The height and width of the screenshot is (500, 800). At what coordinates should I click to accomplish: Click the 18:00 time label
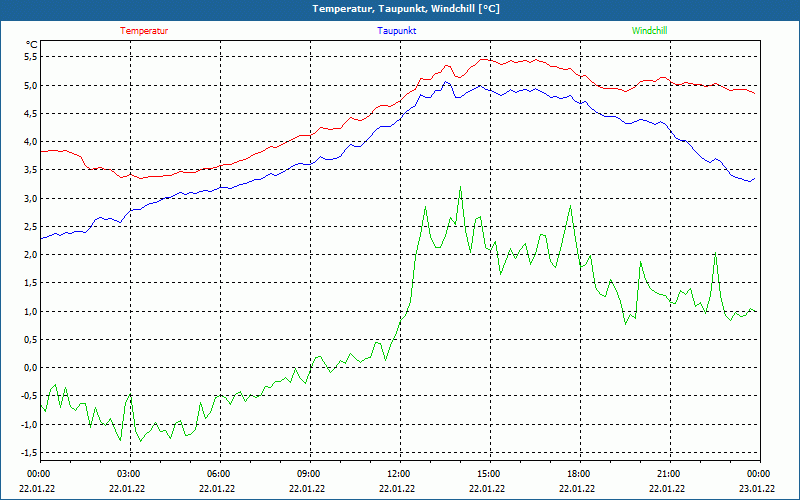tap(580, 474)
